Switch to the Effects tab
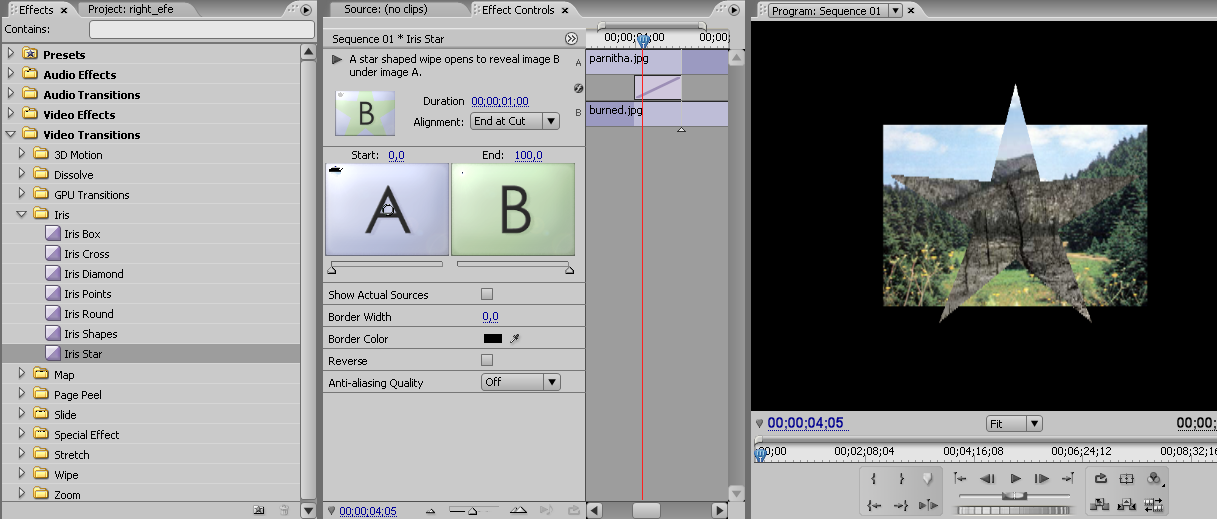This screenshot has width=1217, height=519. 38,10
